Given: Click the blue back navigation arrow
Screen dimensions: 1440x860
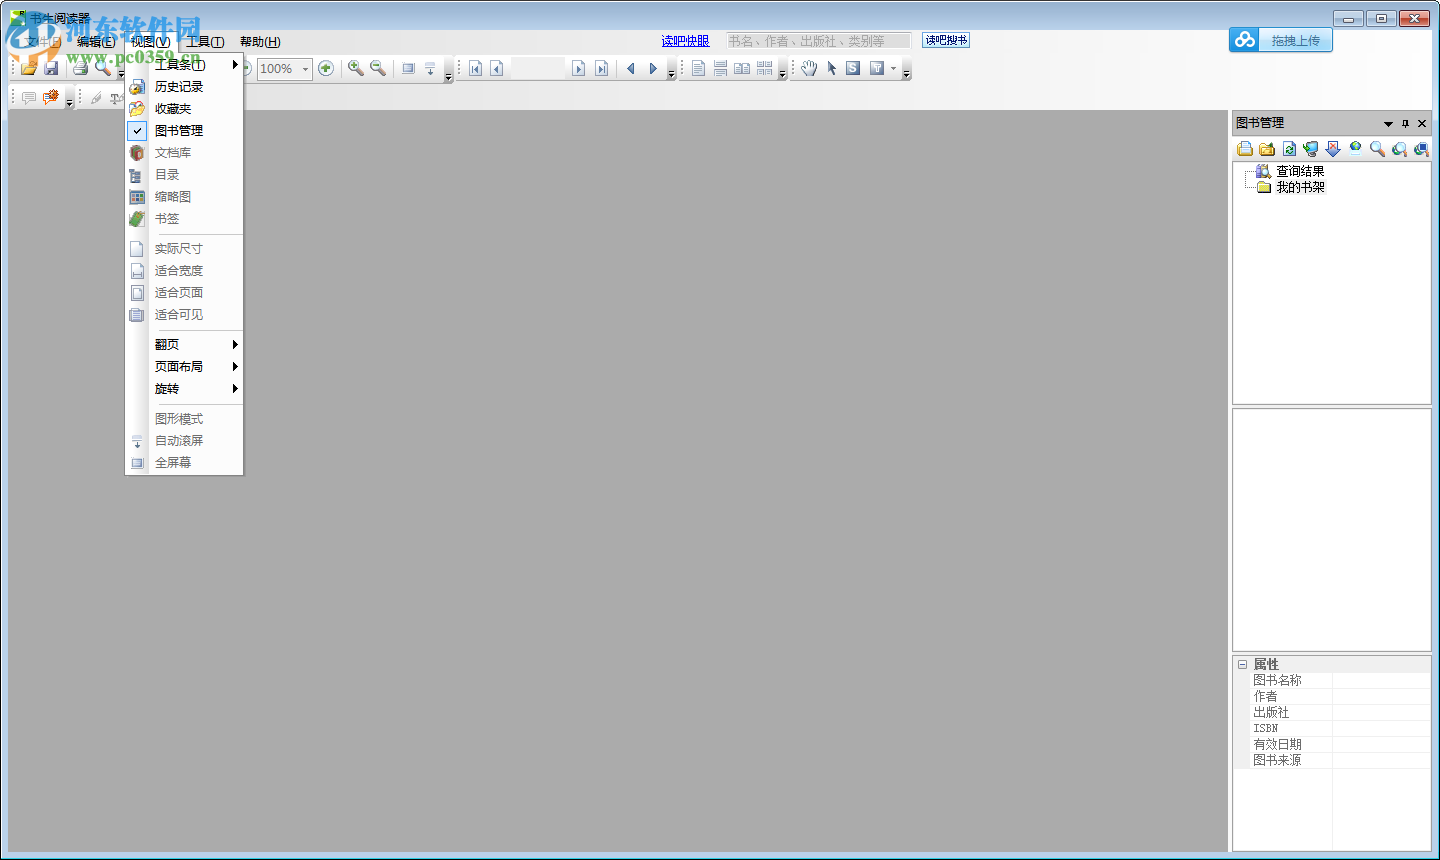Looking at the screenshot, I should click(x=630, y=68).
